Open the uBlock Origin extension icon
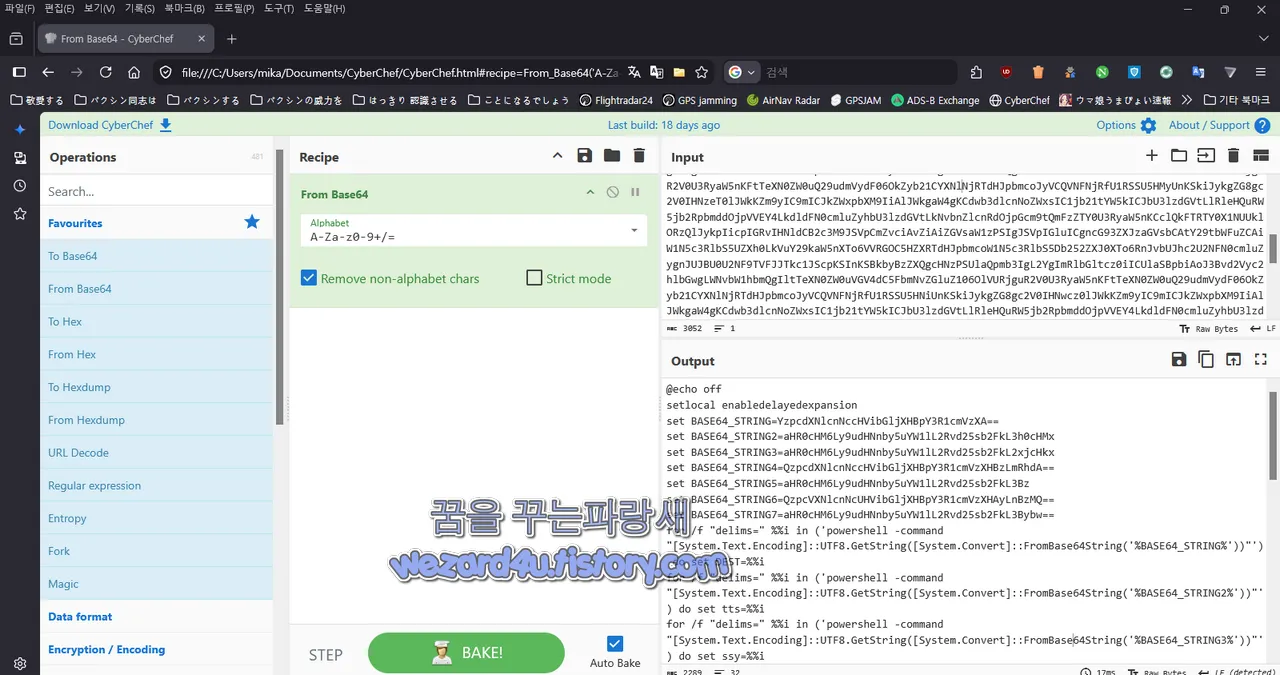This screenshot has width=1280, height=675. pyautogui.click(x=1006, y=72)
